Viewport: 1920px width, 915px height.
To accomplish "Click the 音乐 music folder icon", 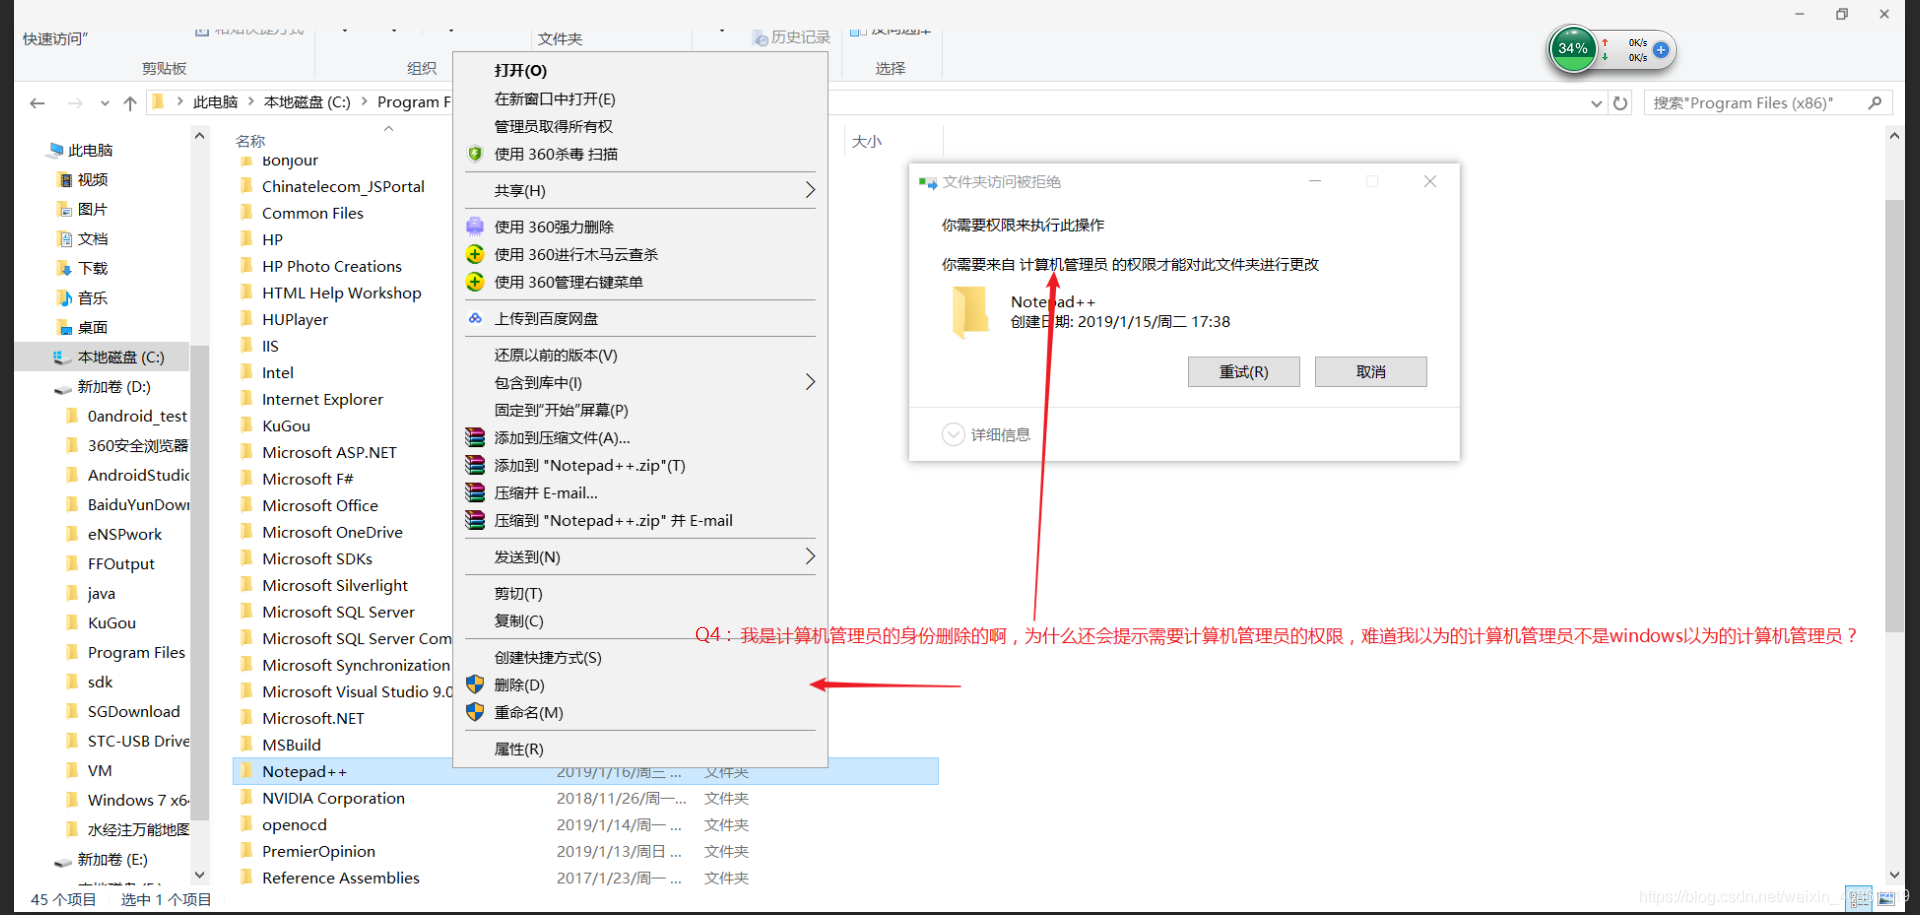I will (x=65, y=298).
